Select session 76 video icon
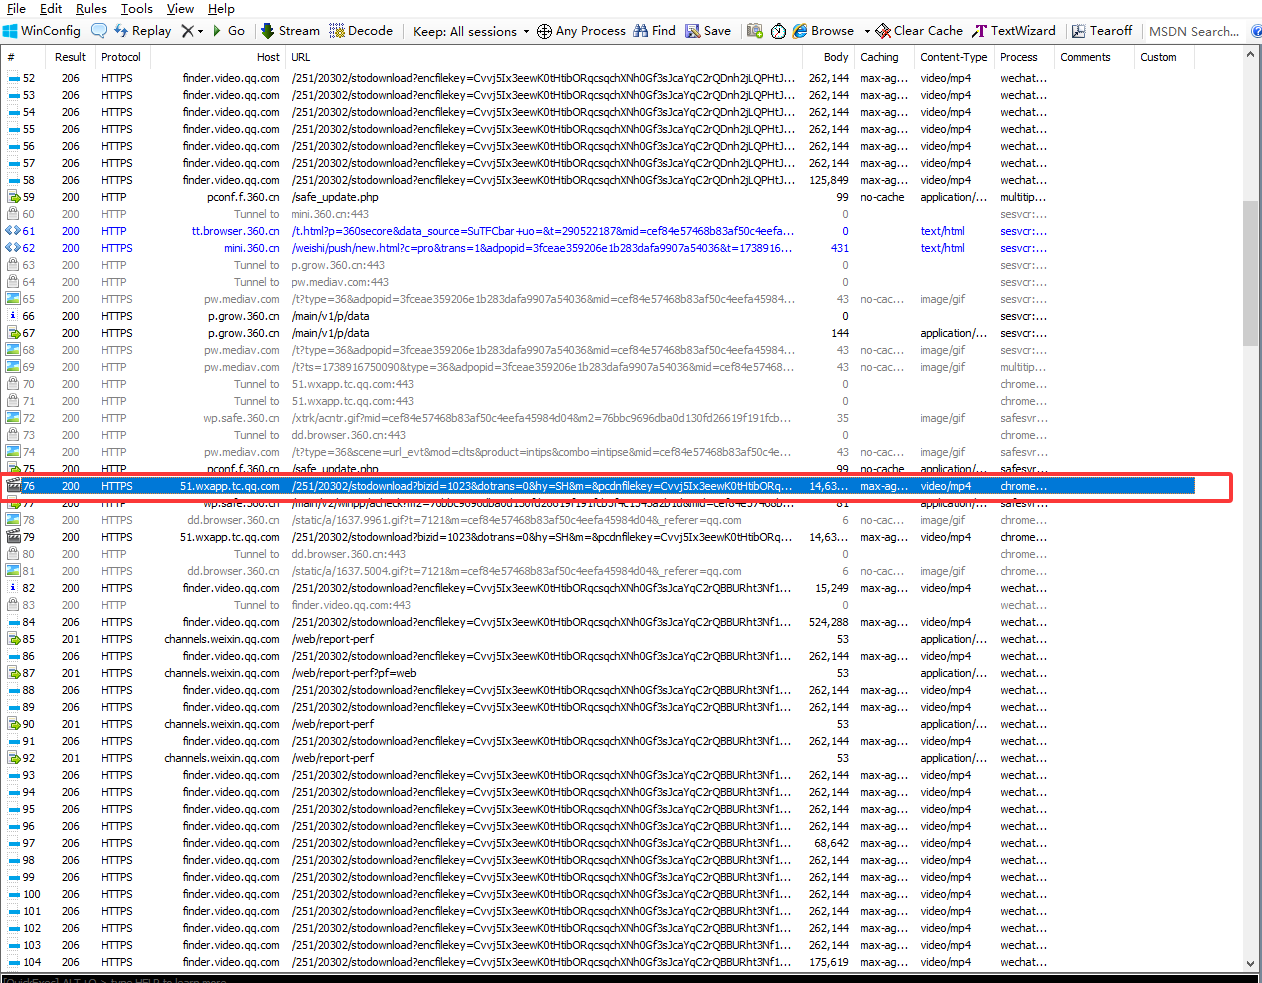Image resolution: width=1262 pixels, height=983 pixels. click(x=13, y=486)
